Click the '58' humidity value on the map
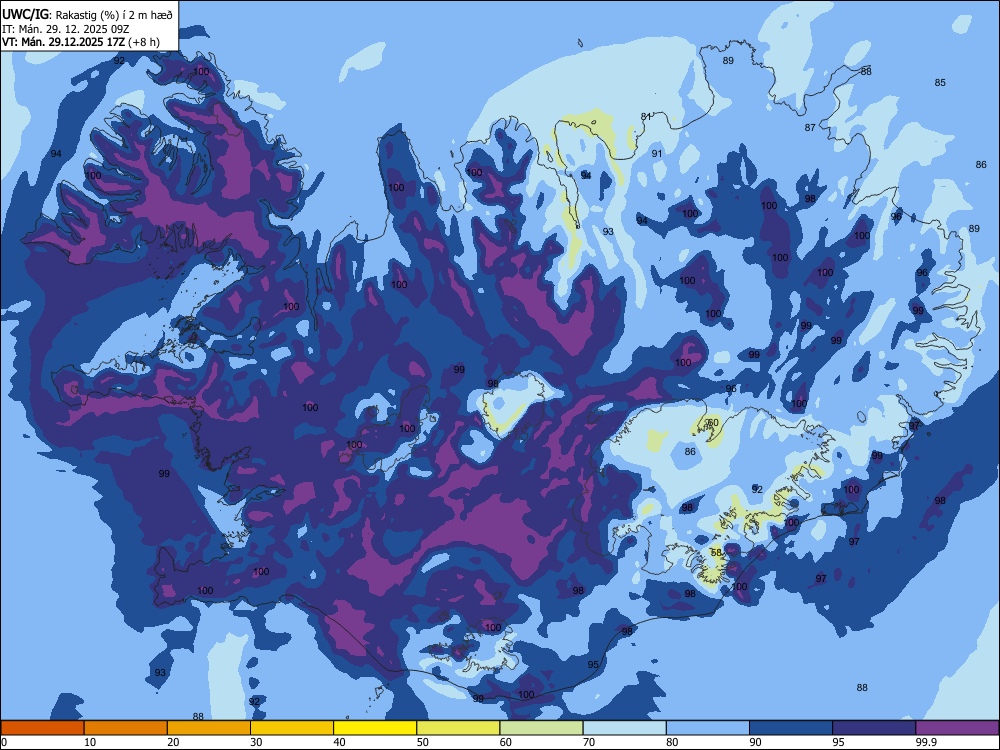The height and width of the screenshot is (750, 1000). coord(716,553)
